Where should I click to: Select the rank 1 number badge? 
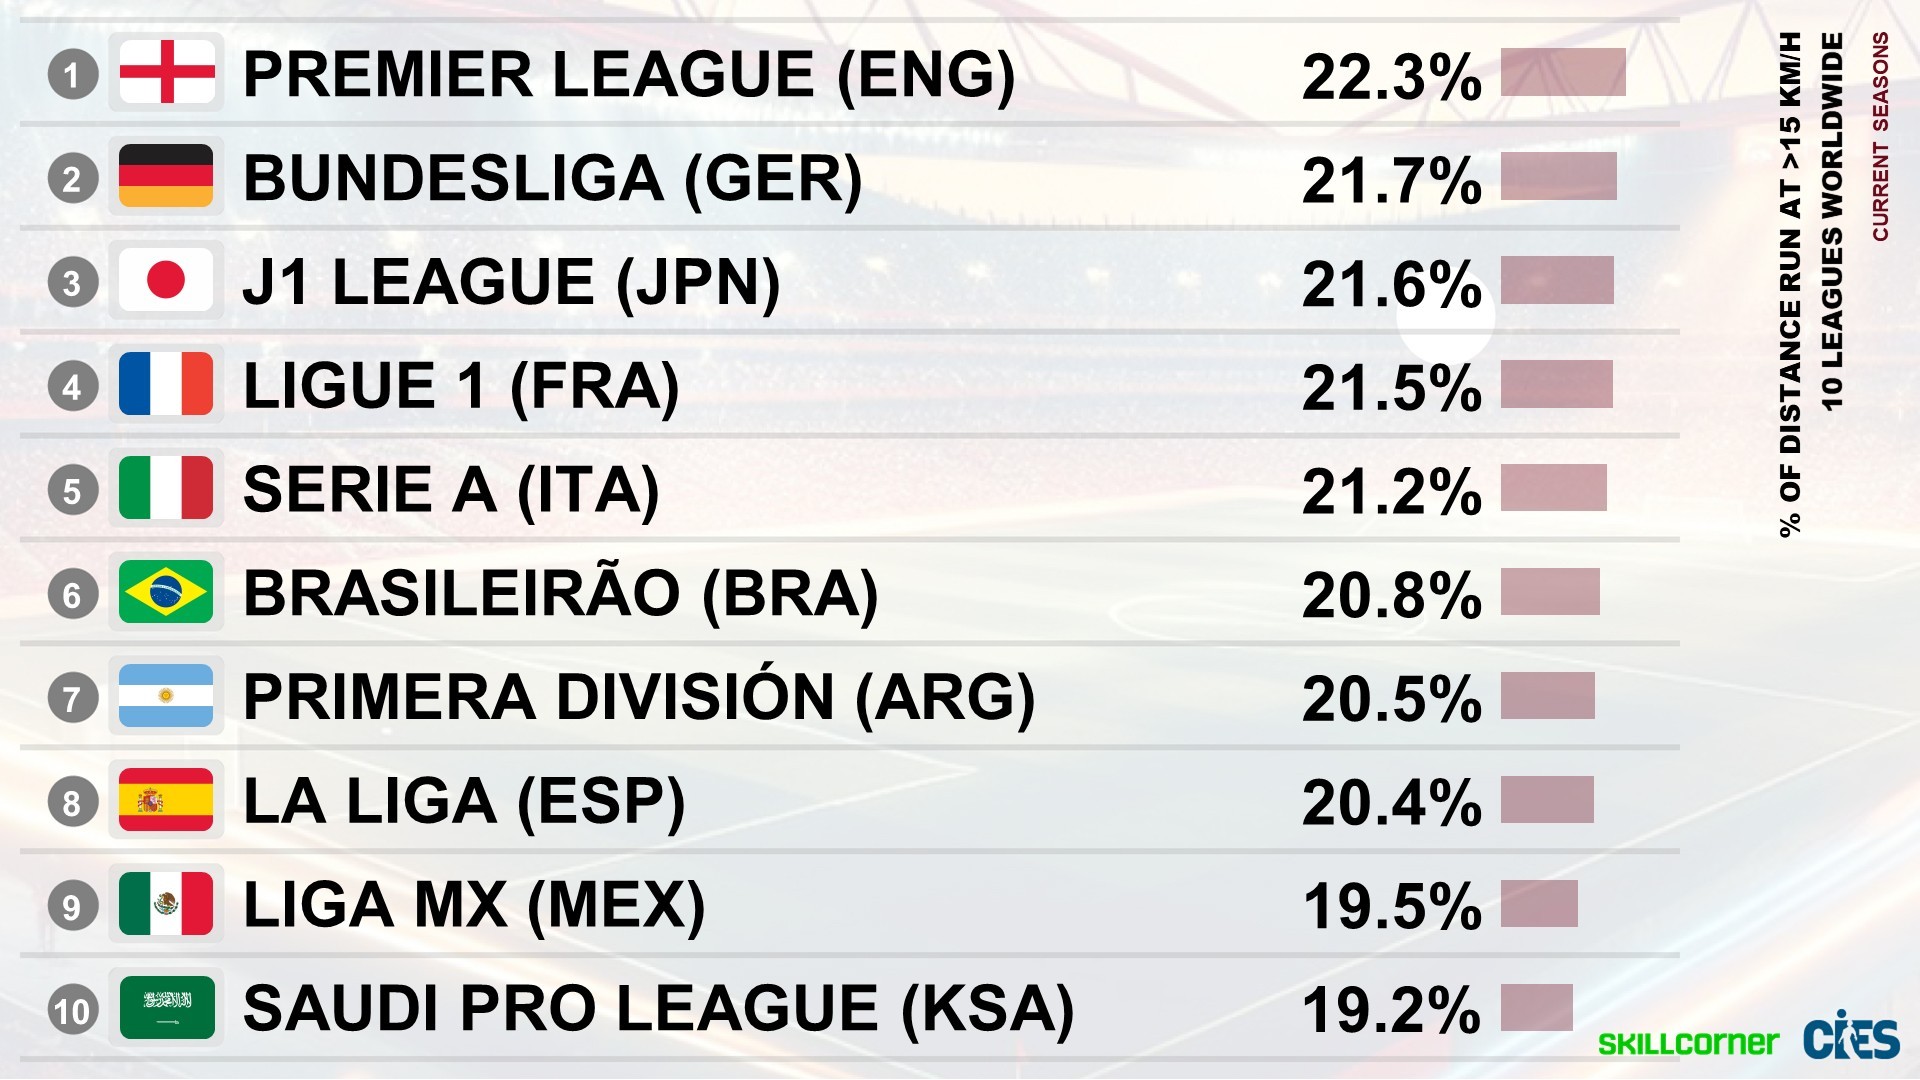click(x=72, y=75)
